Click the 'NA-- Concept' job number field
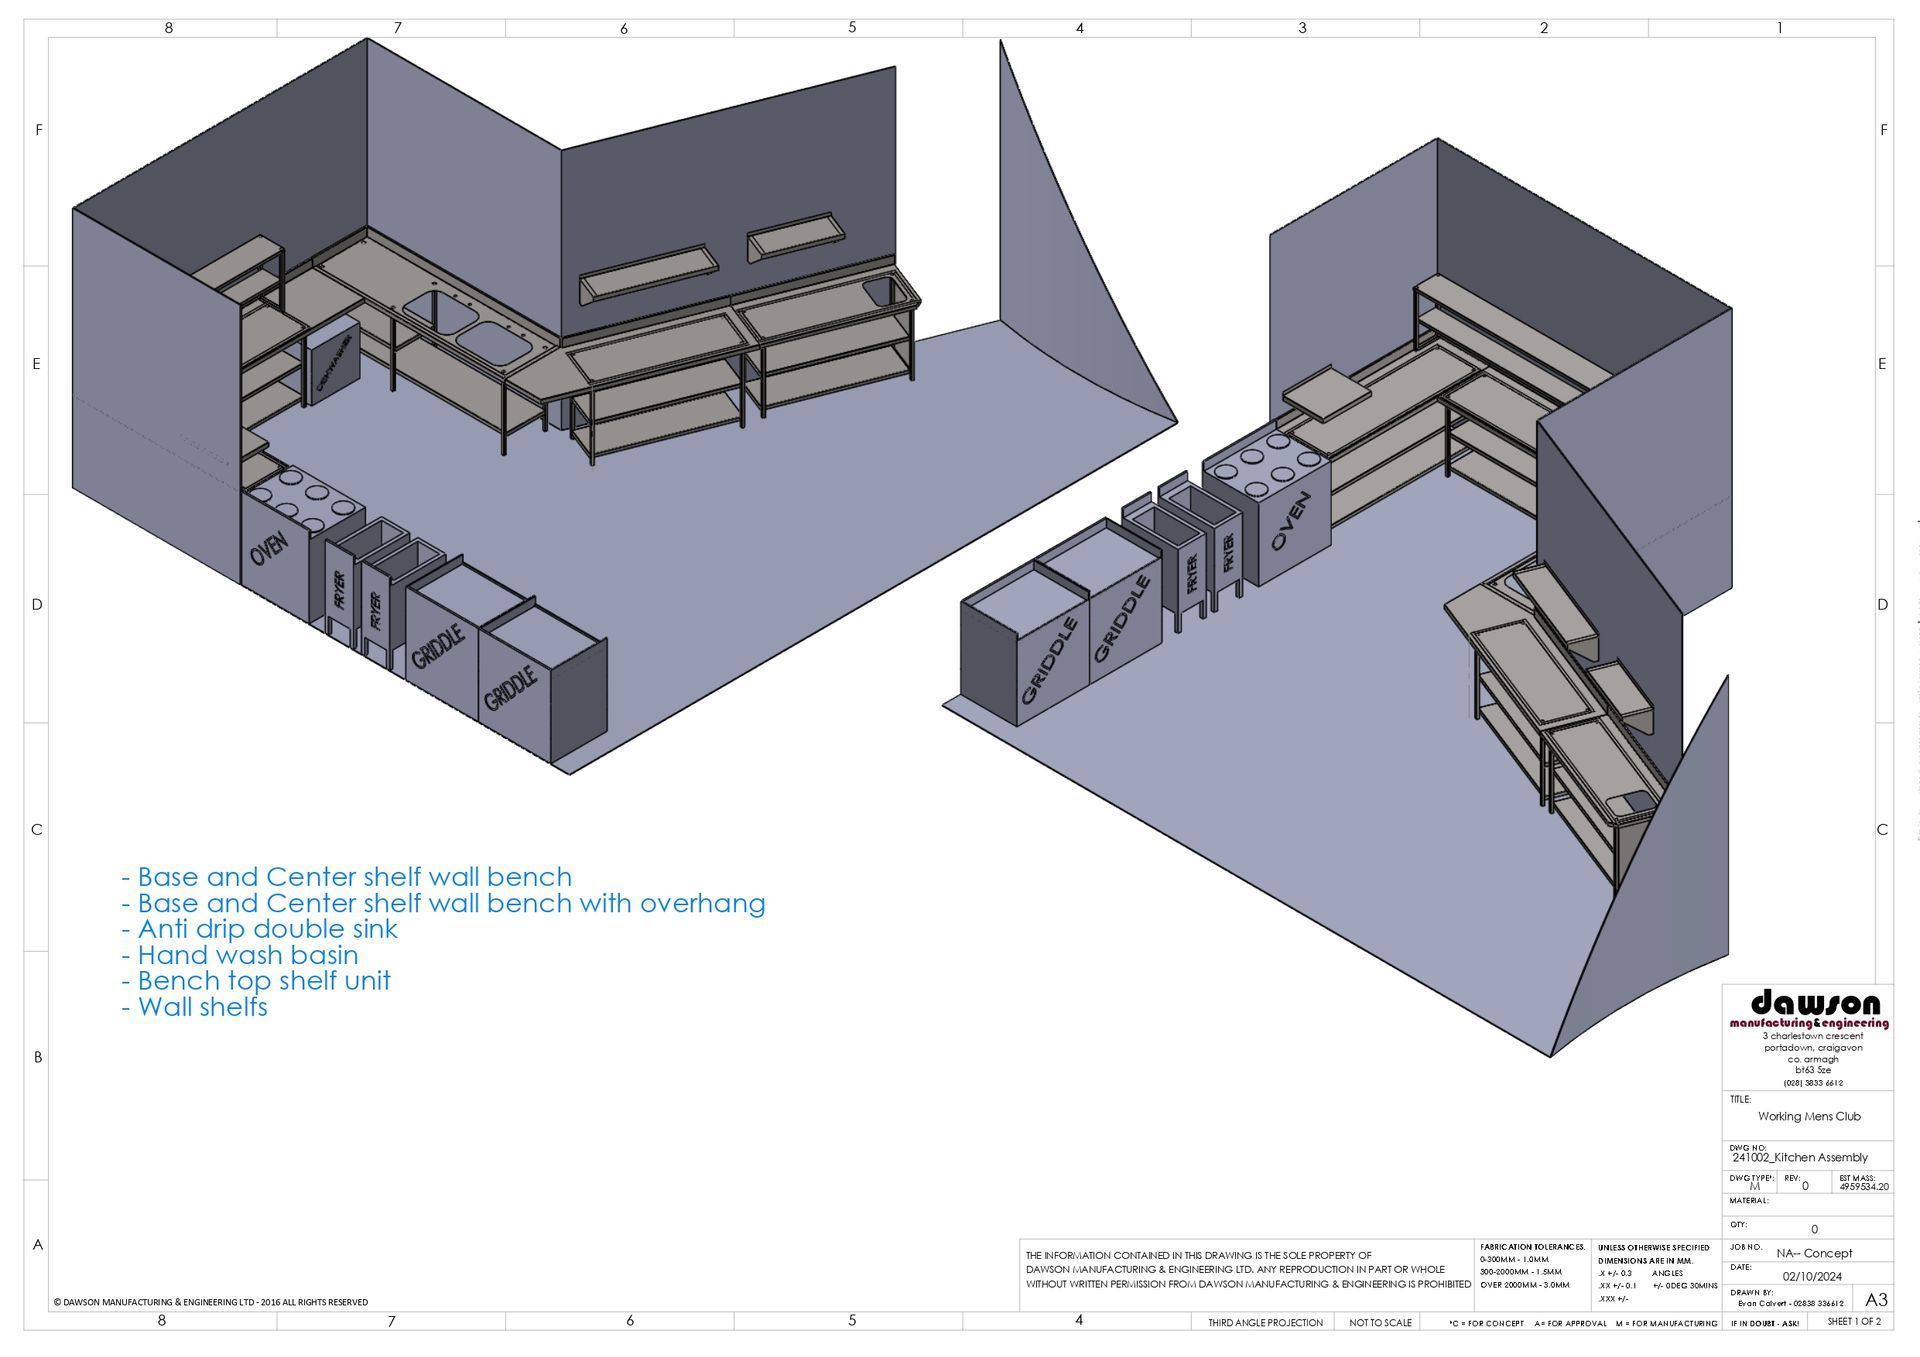Viewport: 1920px width, 1357px height. click(1814, 1253)
